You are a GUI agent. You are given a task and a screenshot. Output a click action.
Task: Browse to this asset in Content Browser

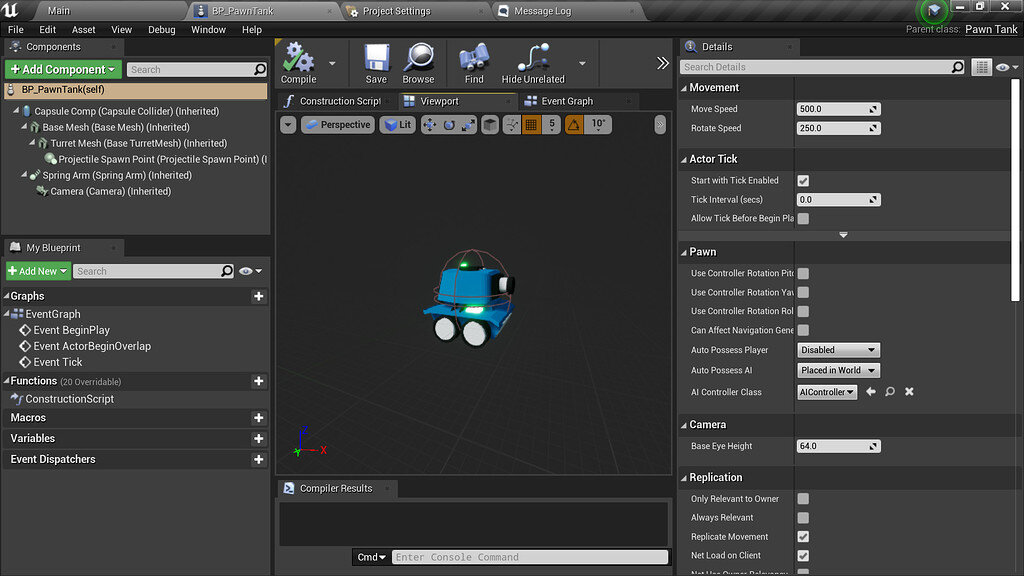point(419,62)
